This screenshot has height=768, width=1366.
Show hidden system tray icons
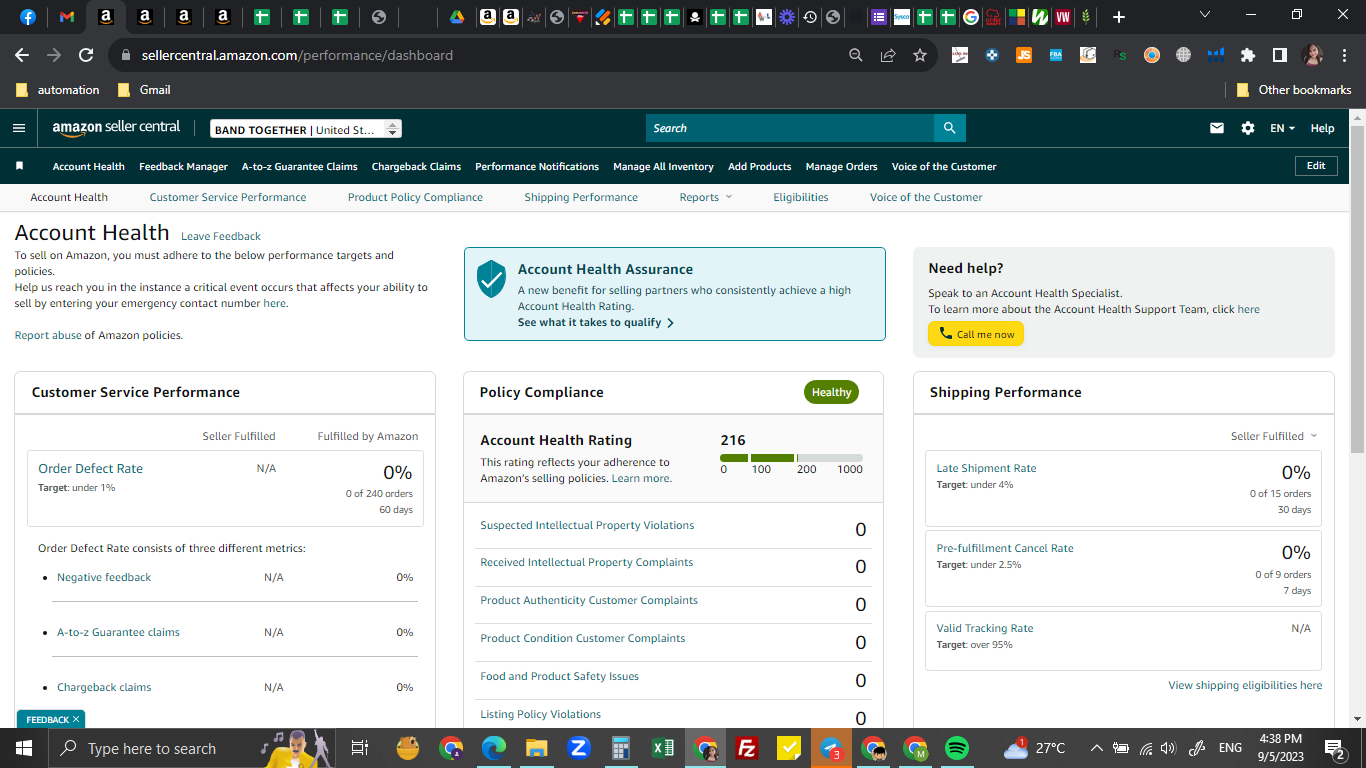coord(1097,748)
